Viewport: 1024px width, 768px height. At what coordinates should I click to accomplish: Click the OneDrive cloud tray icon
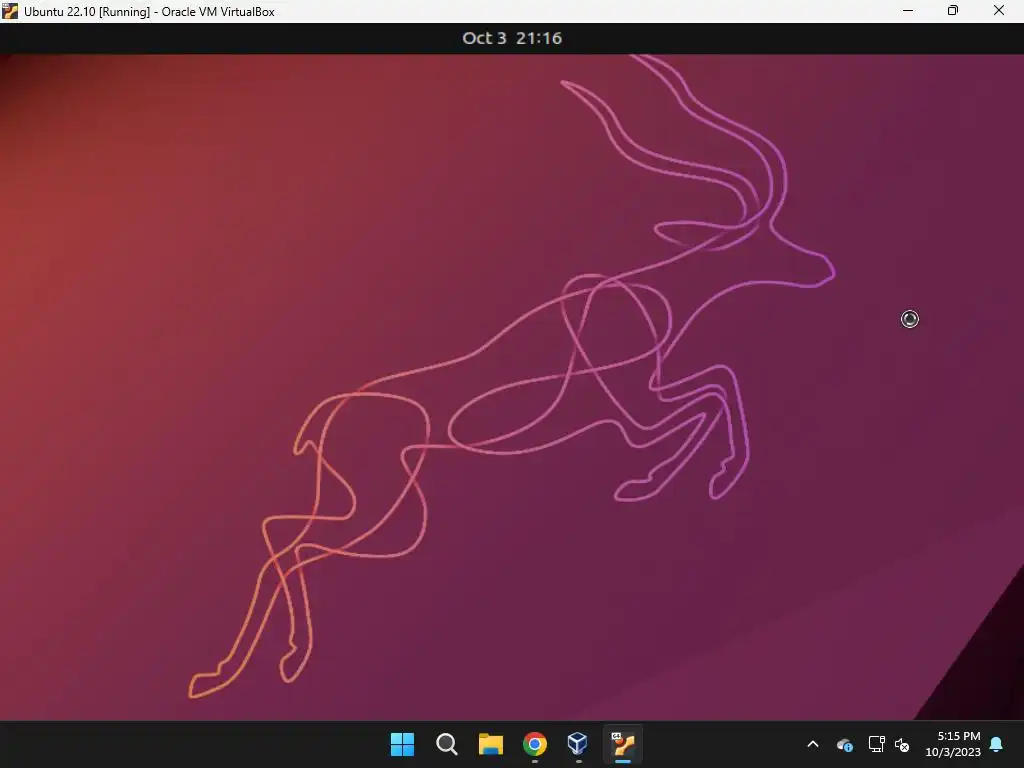844,744
